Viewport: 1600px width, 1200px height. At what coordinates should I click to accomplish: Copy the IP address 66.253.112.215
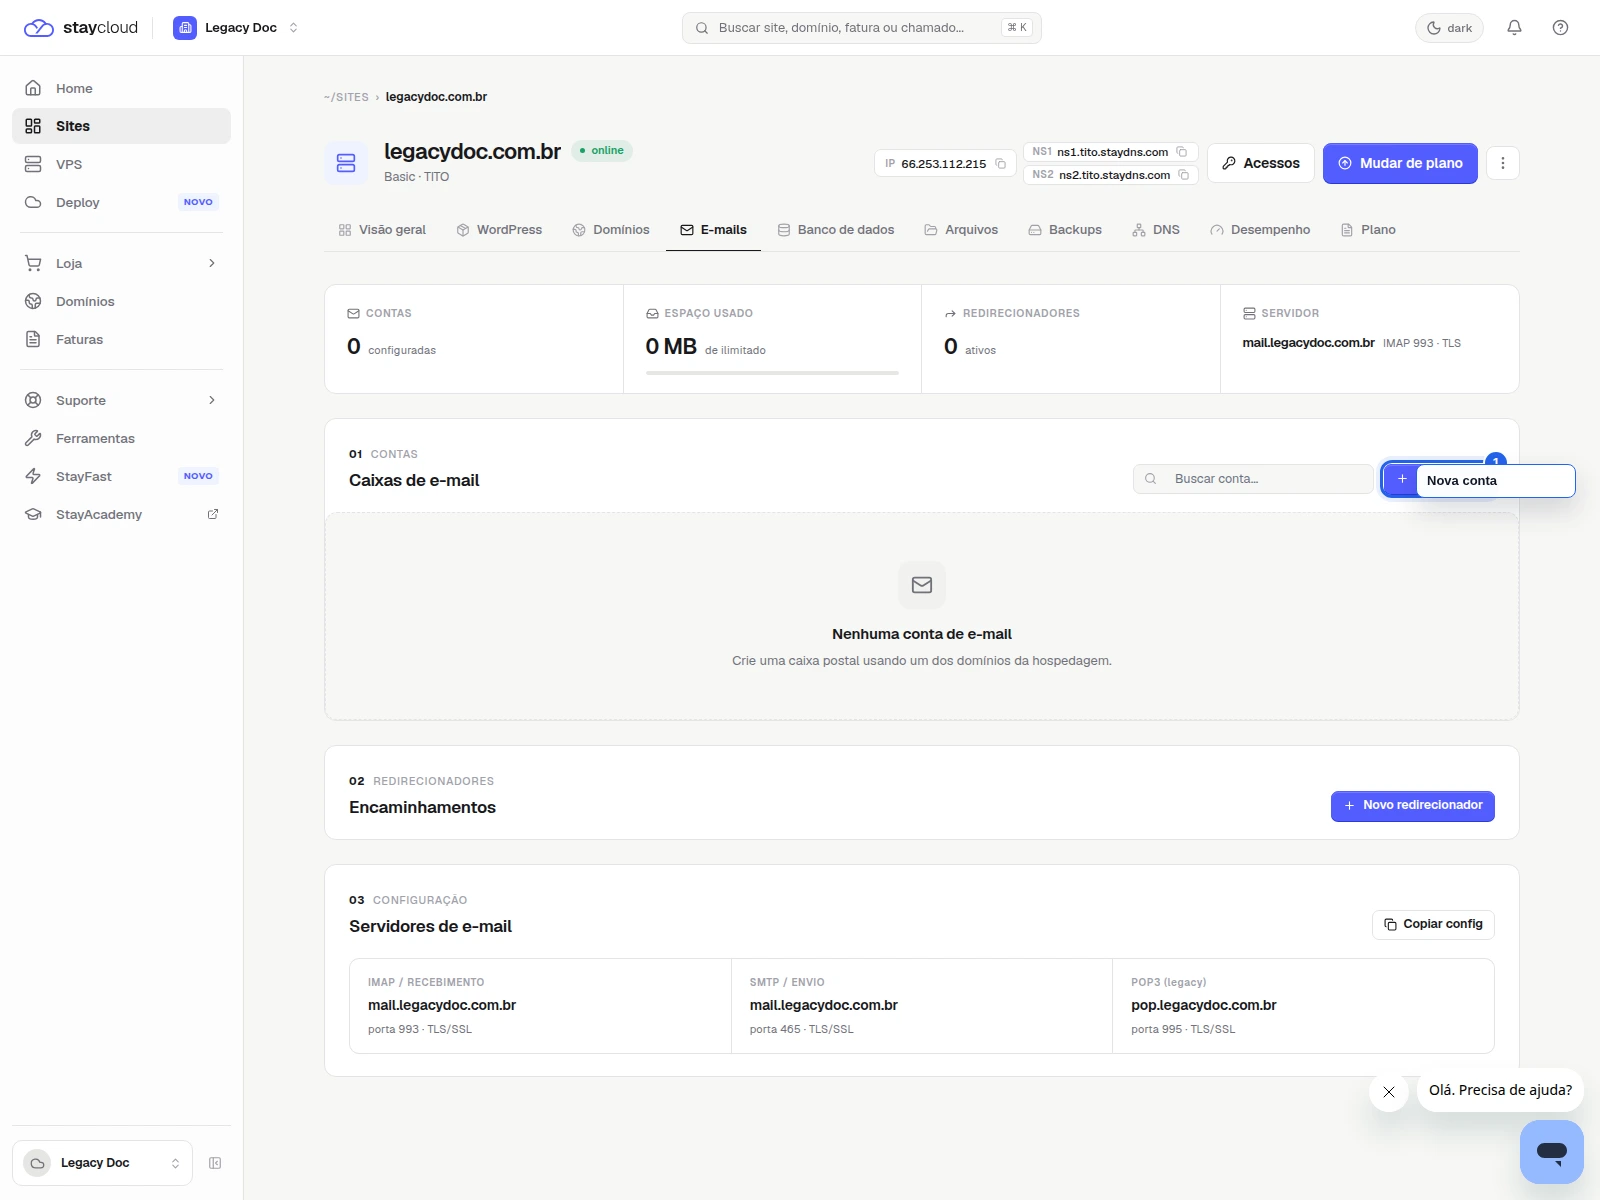point(1000,164)
